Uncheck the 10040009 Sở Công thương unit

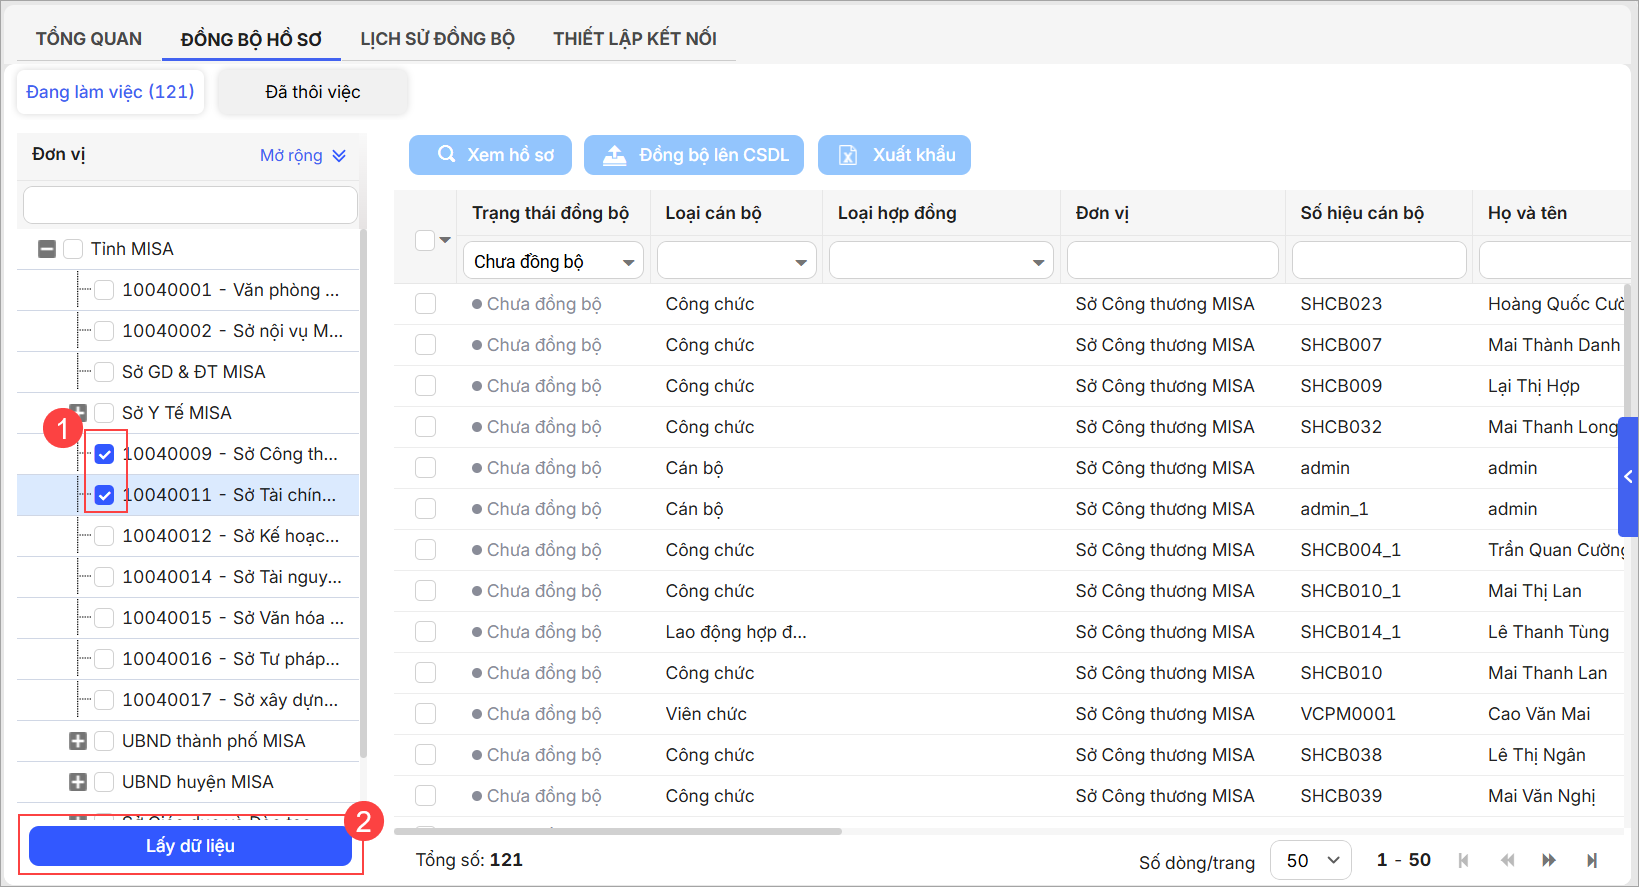[104, 454]
